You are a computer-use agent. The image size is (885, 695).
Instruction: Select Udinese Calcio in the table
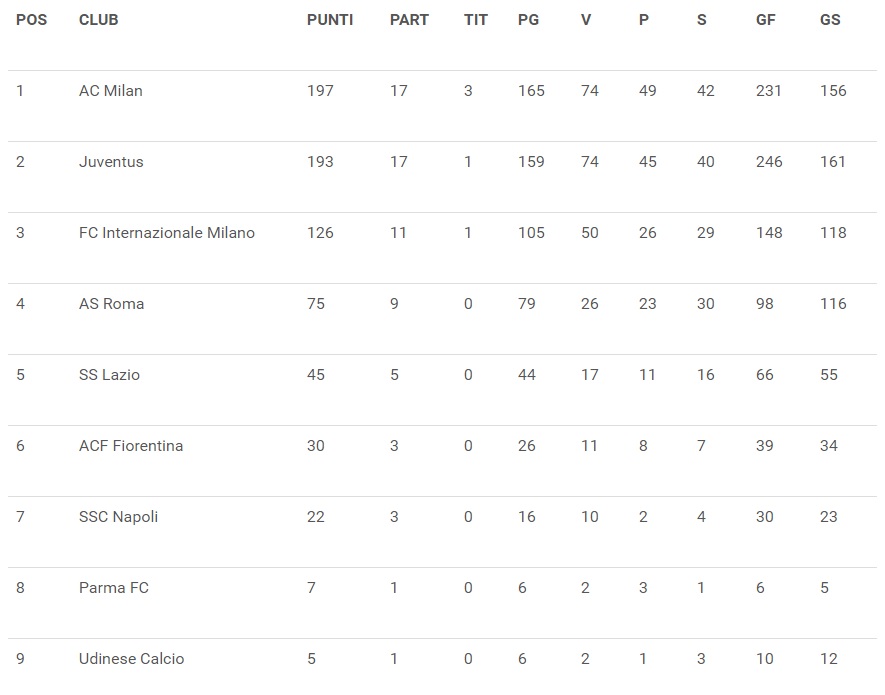pos(131,659)
